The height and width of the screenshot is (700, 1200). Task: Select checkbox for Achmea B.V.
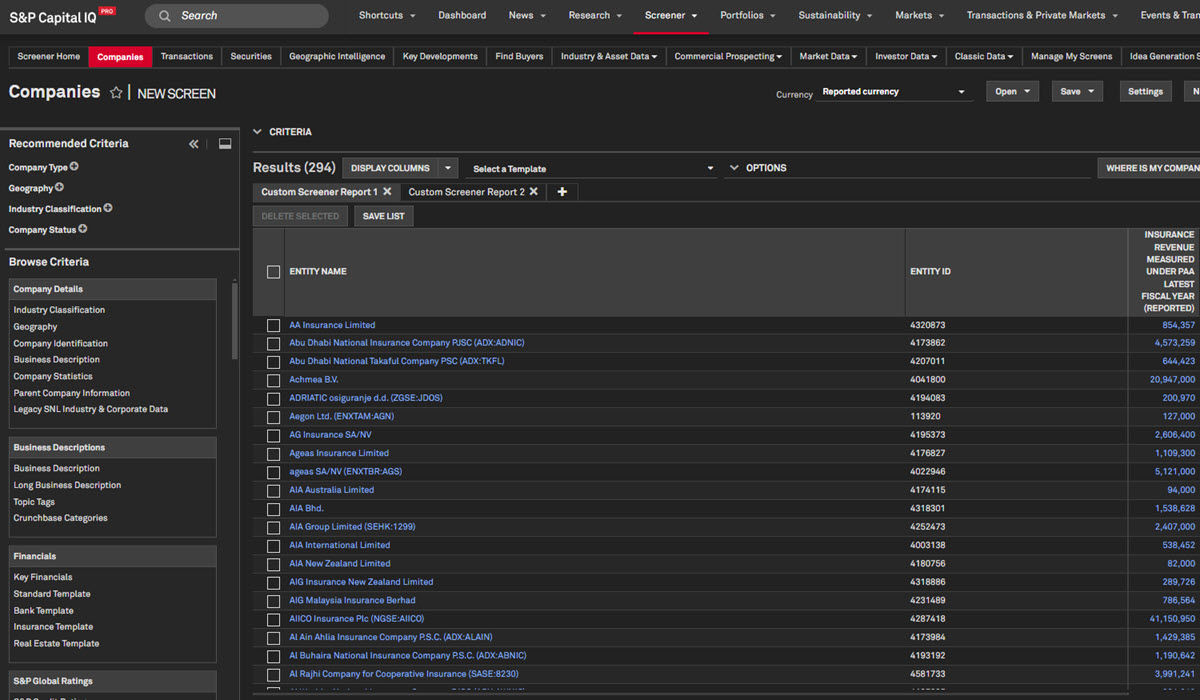(x=273, y=380)
